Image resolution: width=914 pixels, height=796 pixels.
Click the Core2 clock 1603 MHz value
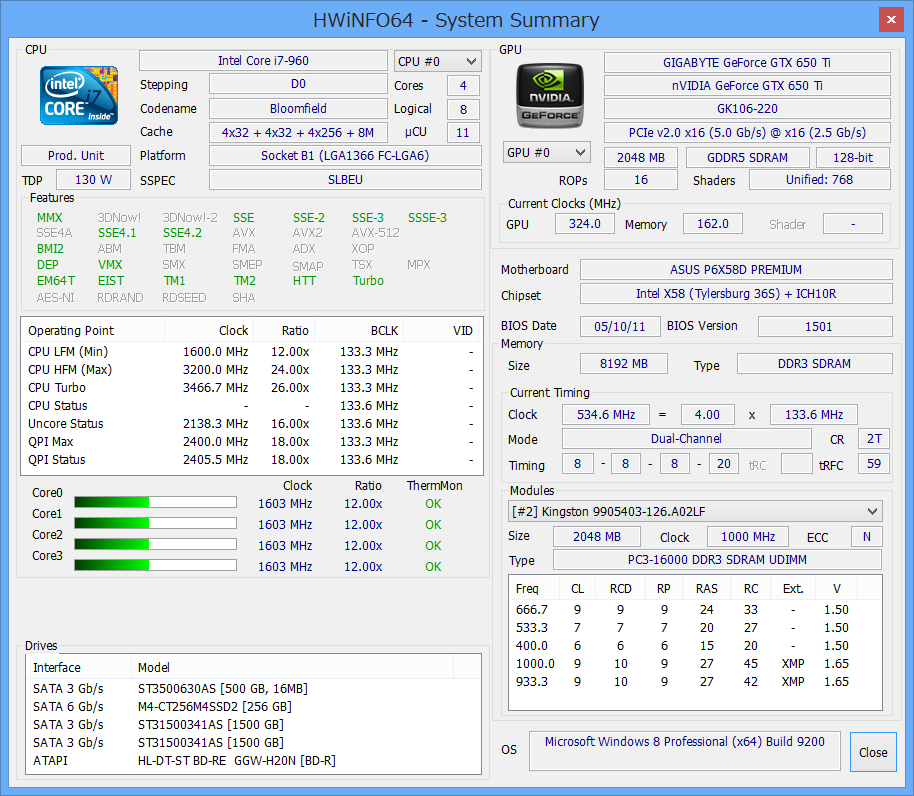285,545
